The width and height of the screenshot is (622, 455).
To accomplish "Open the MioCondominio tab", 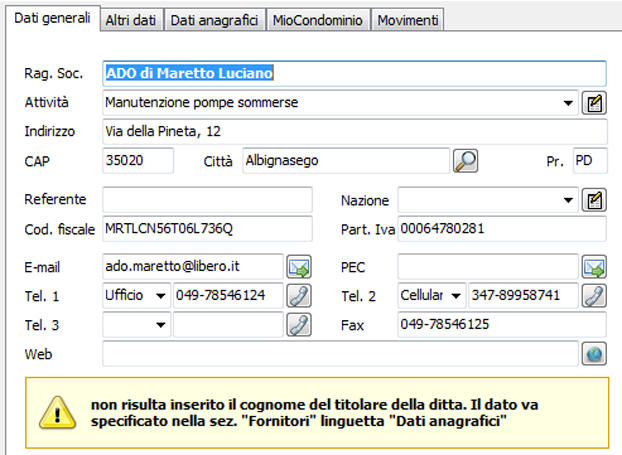I will point(318,20).
